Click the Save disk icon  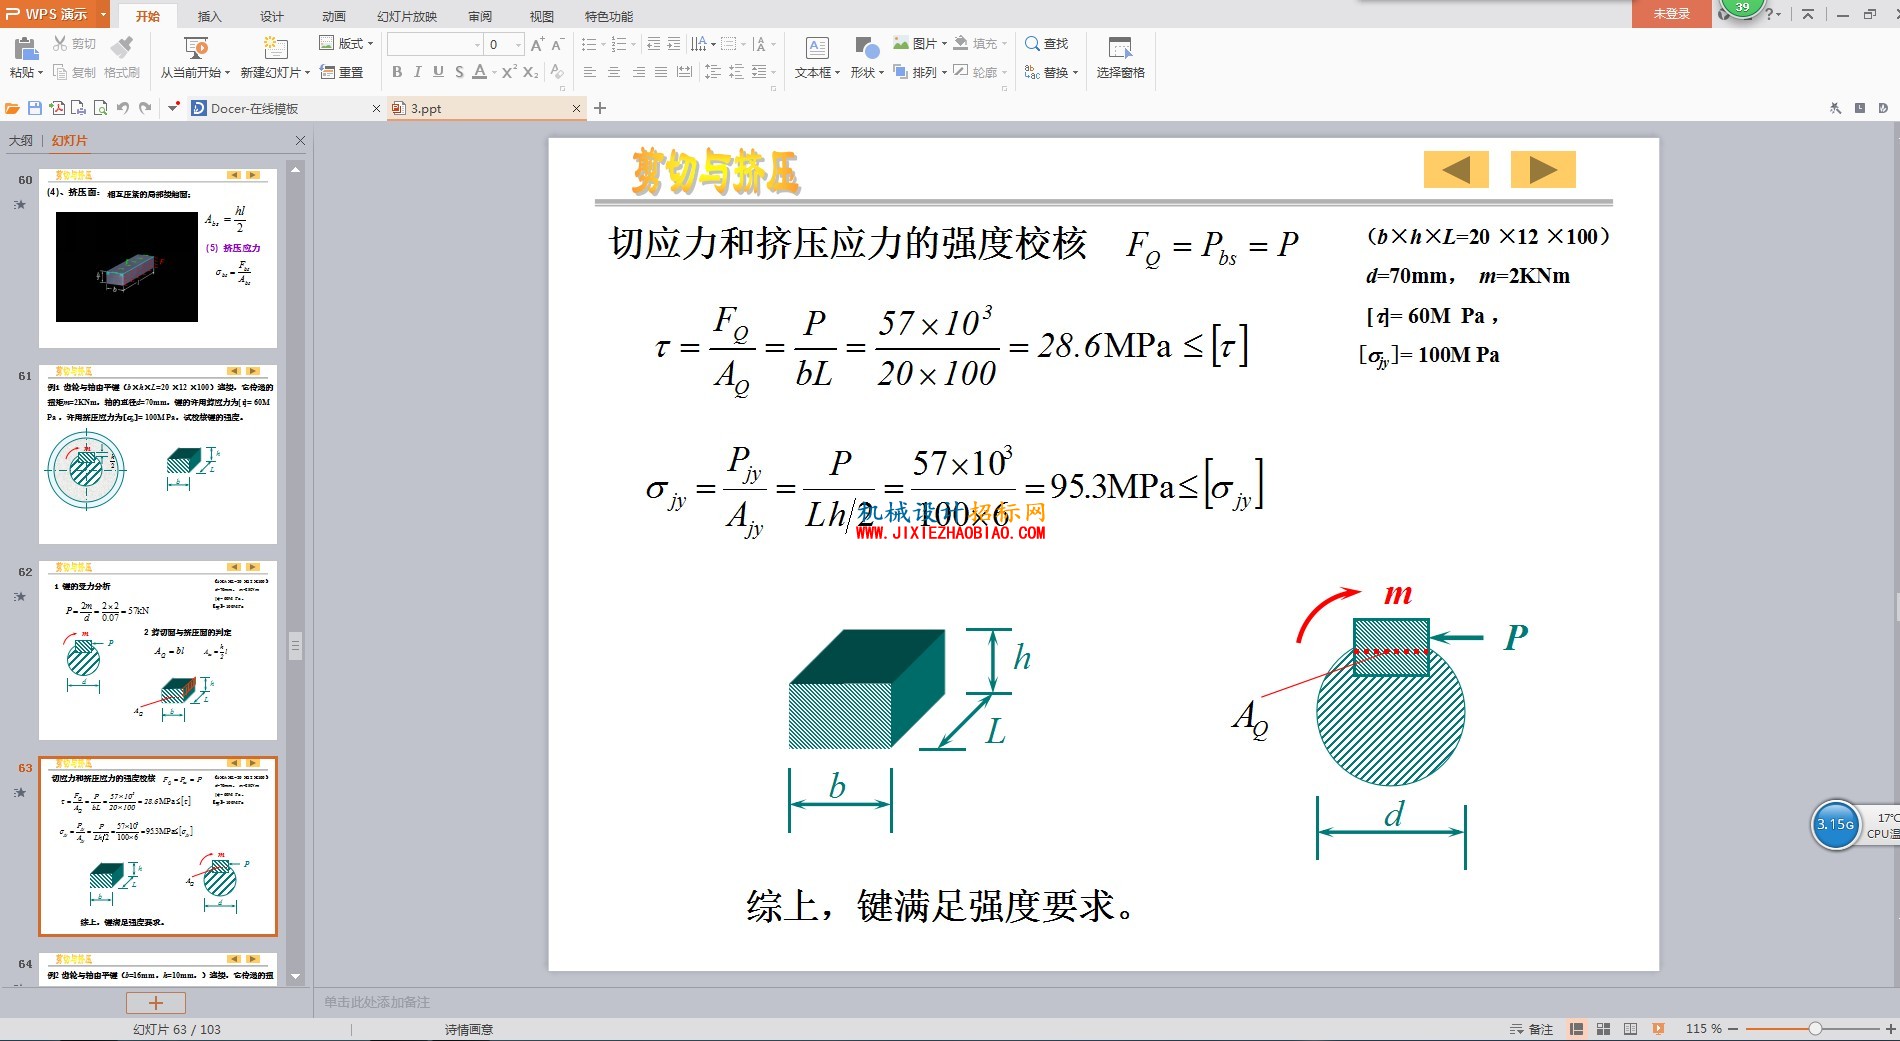[35, 108]
